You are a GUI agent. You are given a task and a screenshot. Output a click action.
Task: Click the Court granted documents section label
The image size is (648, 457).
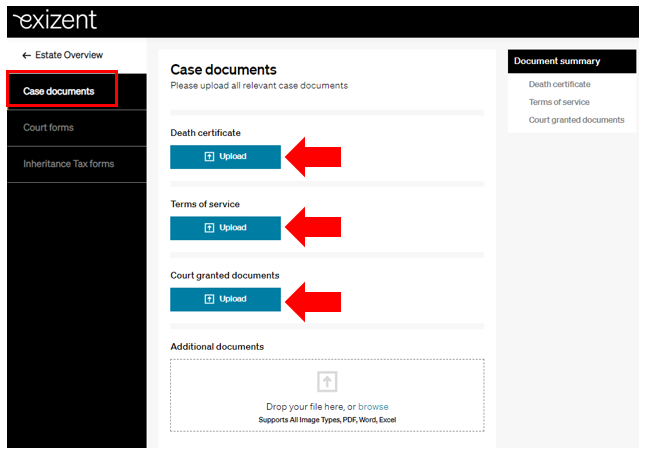pyautogui.click(x=225, y=276)
